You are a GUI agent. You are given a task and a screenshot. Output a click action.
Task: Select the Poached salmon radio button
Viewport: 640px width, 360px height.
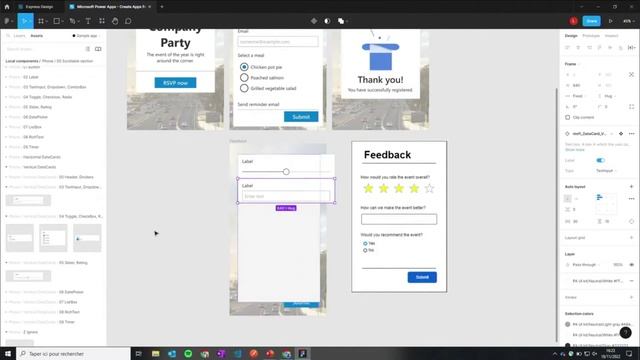pyautogui.click(x=244, y=78)
